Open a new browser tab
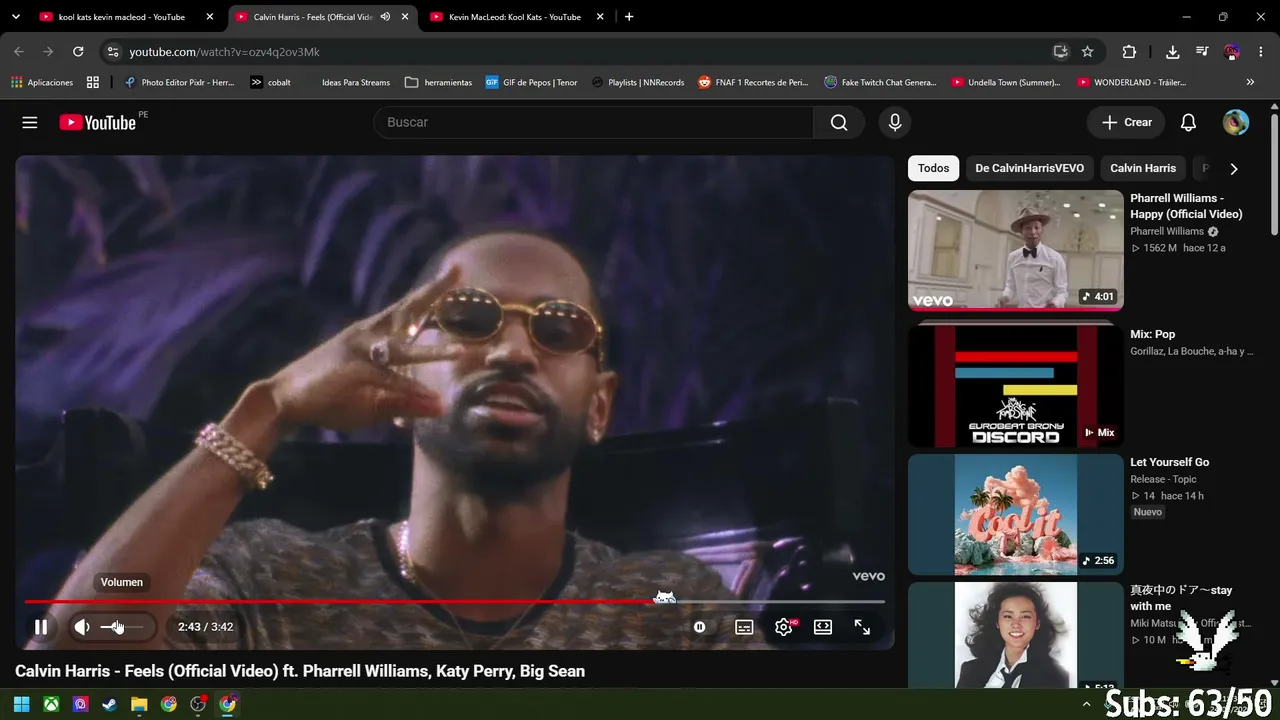This screenshot has width=1280, height=720. [x=629, y=17]
